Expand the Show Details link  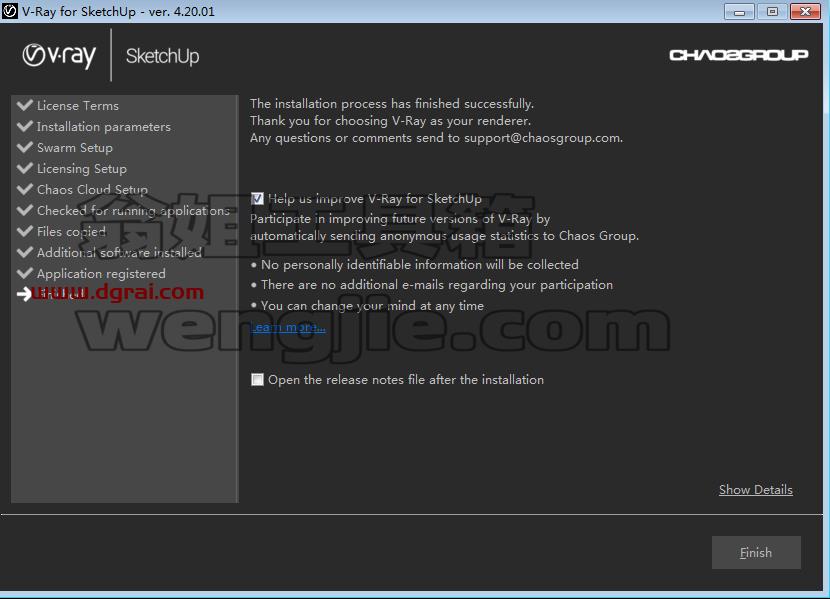755,489
